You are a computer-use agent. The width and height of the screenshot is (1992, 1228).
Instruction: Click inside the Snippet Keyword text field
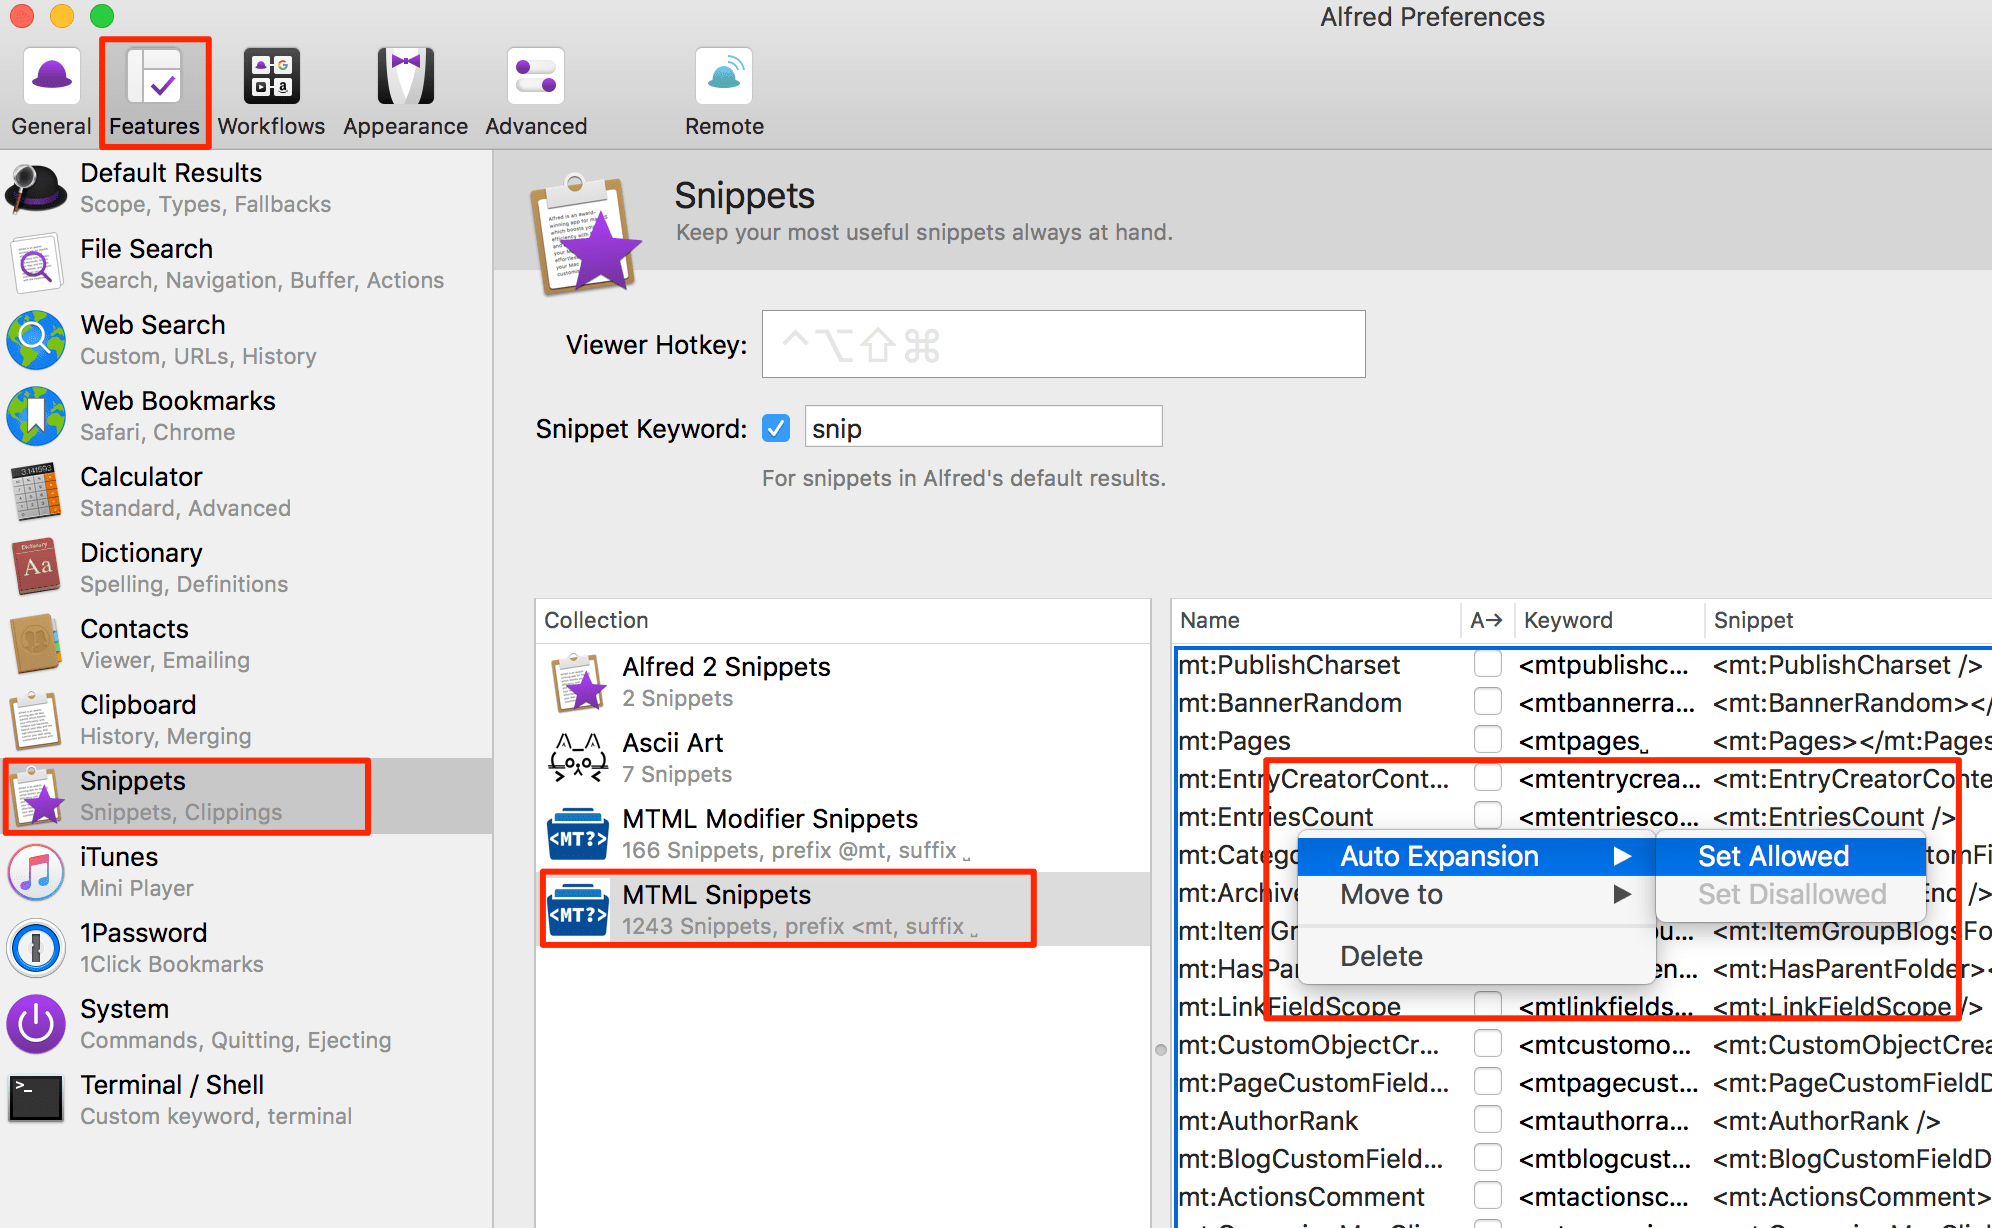pos(983,427)
